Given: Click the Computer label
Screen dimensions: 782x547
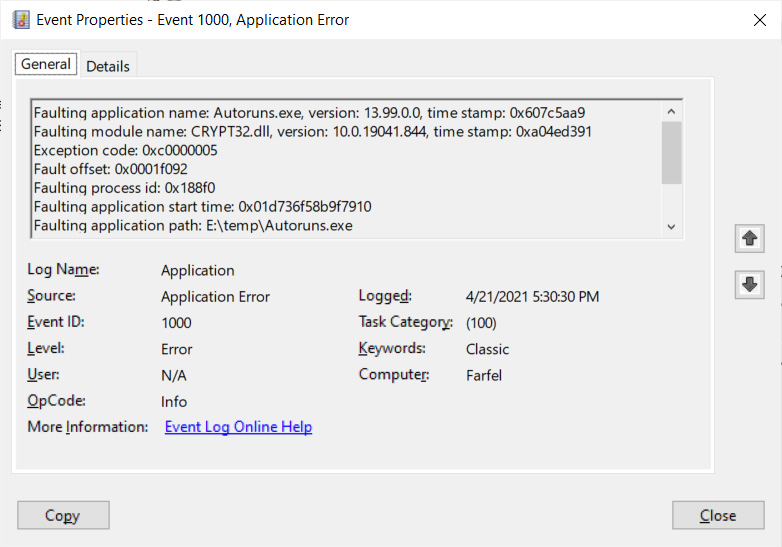Looking at the screenshot, I should [x=394, y=374].
